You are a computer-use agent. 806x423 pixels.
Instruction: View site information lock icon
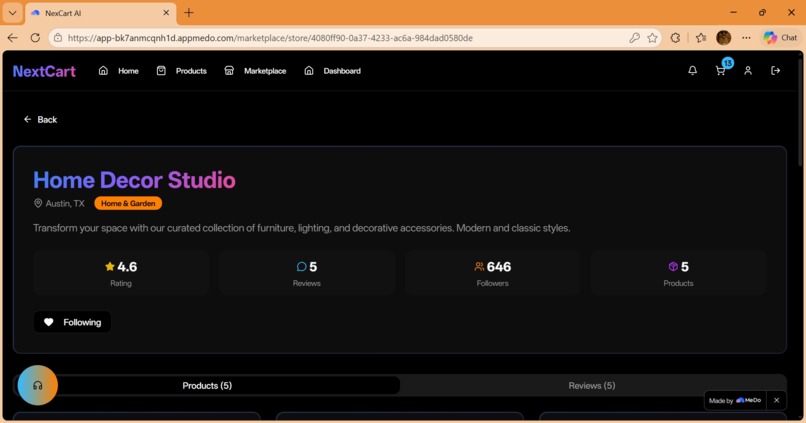(58, 38)
